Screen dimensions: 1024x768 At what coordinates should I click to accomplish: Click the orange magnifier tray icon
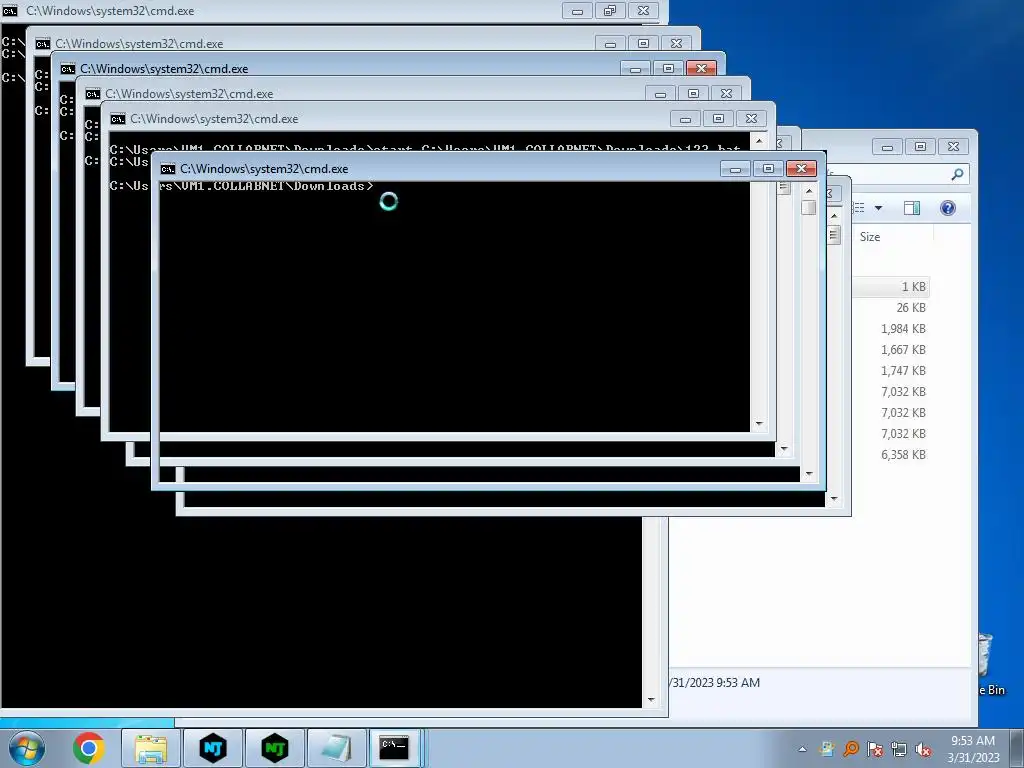tap(851, 749)
